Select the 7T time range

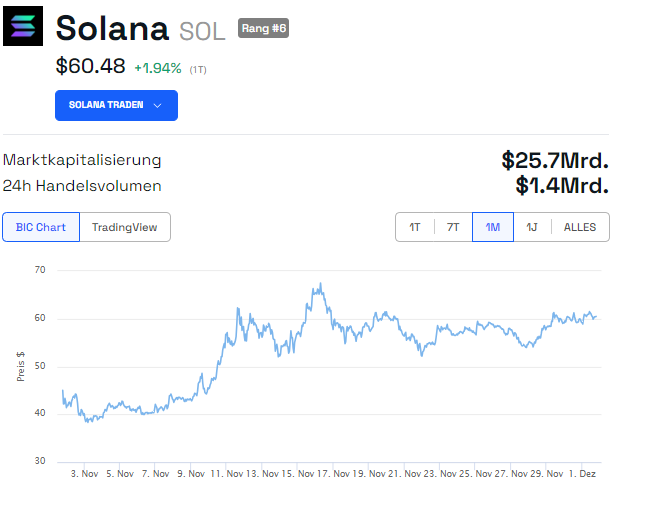pyautogui.click(x=453, y=227)
